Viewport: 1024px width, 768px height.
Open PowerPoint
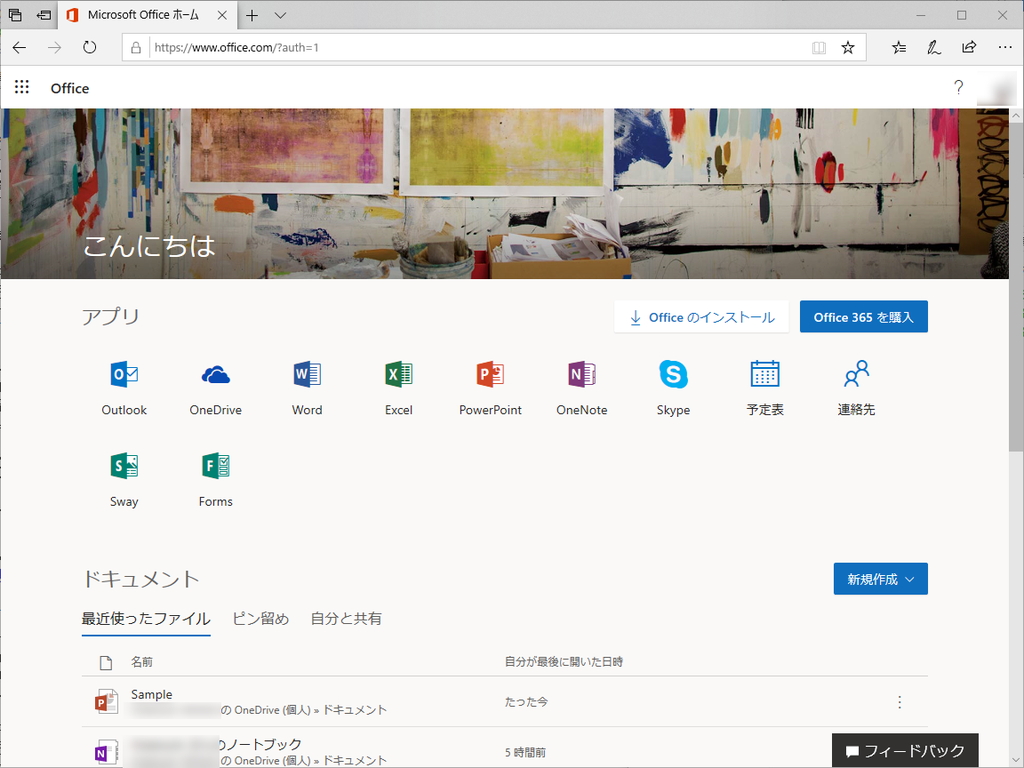pyautogui.click(x=490, y=385)
